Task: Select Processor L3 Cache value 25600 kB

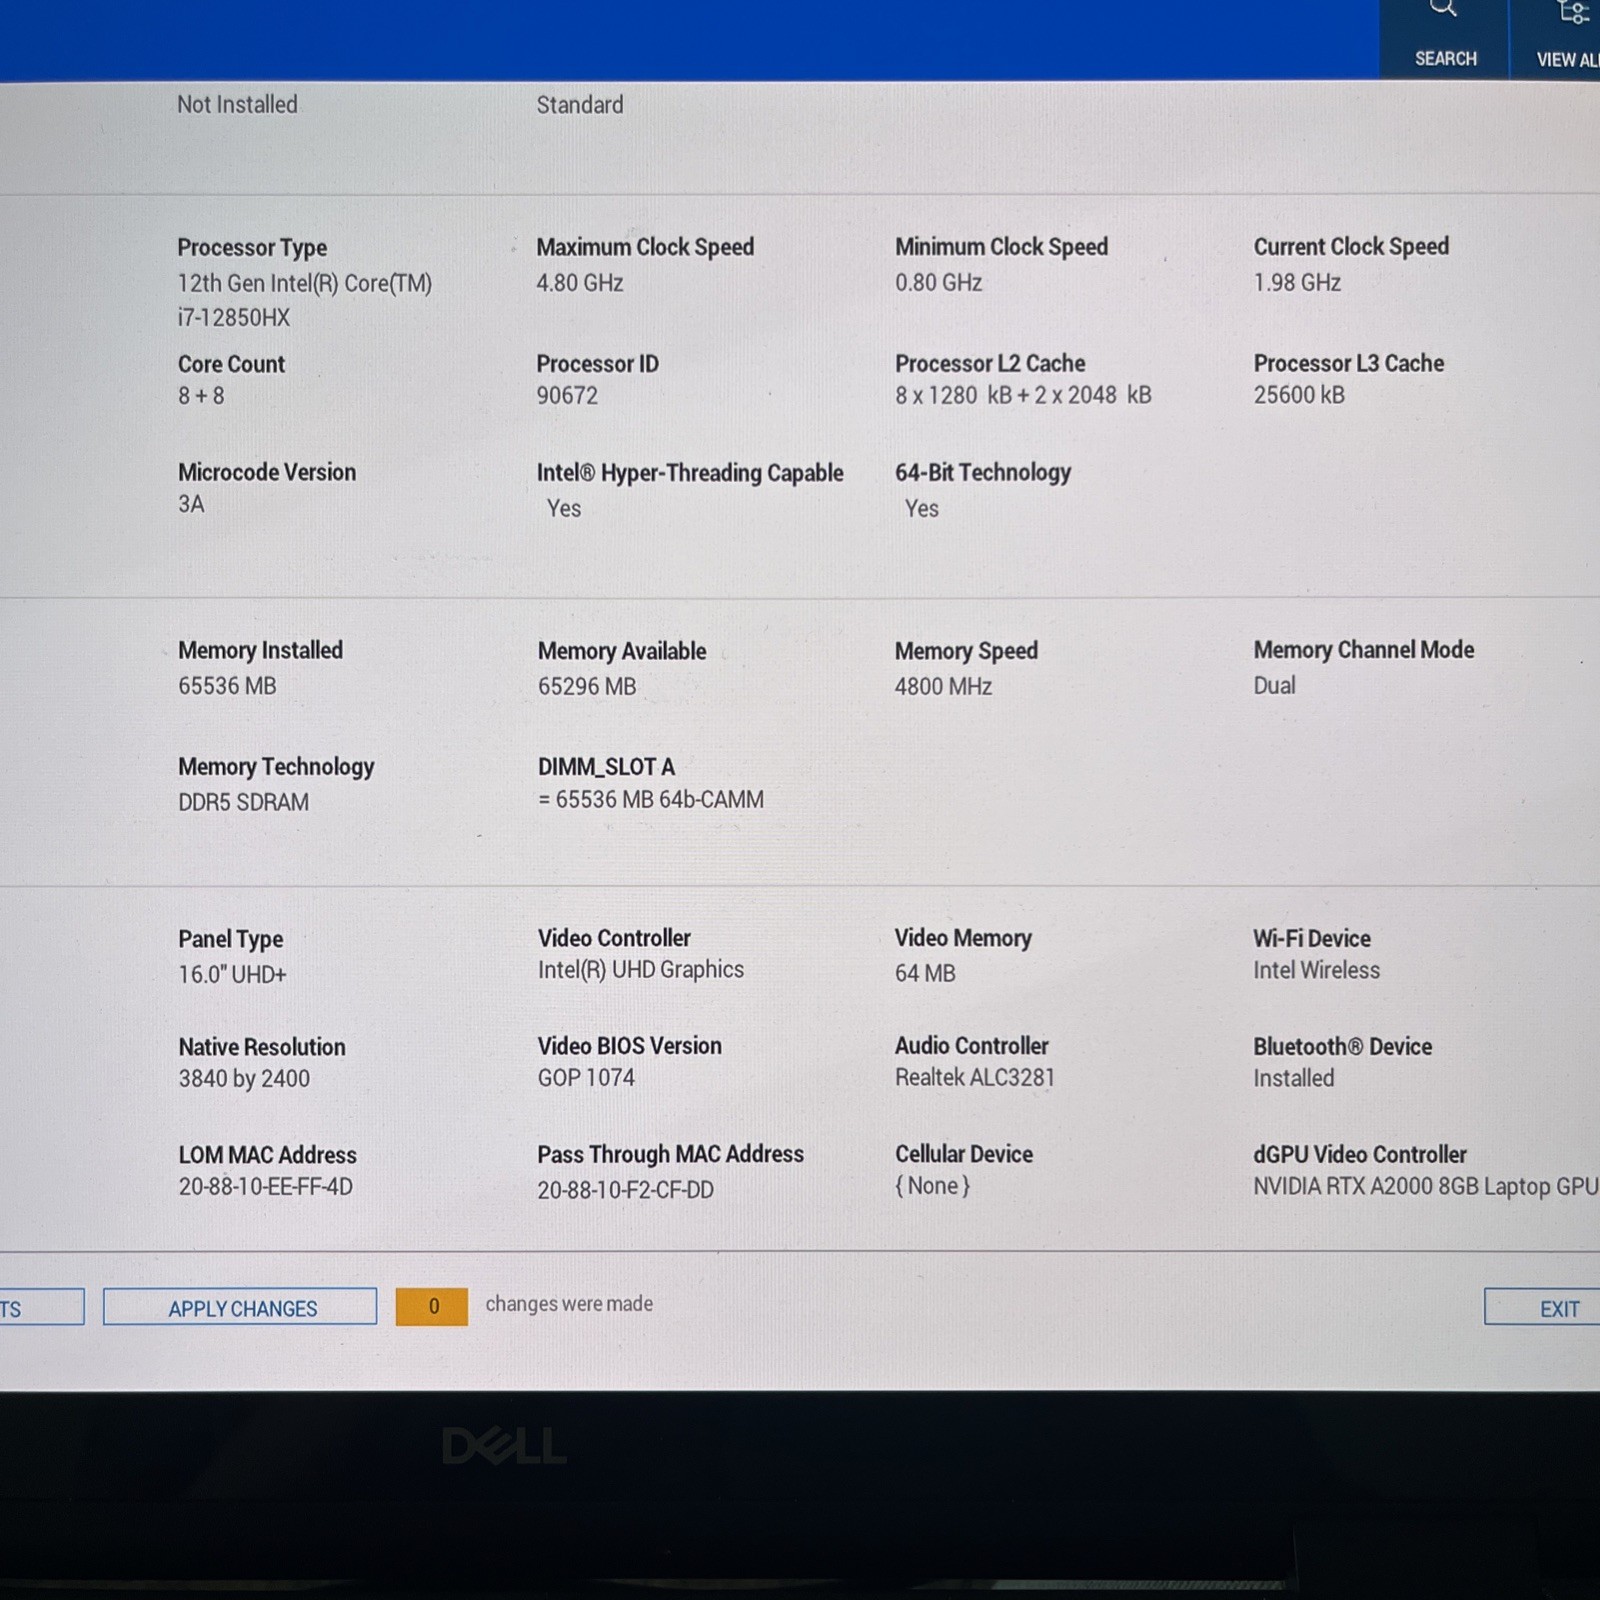Action: tap(1299, 395)
